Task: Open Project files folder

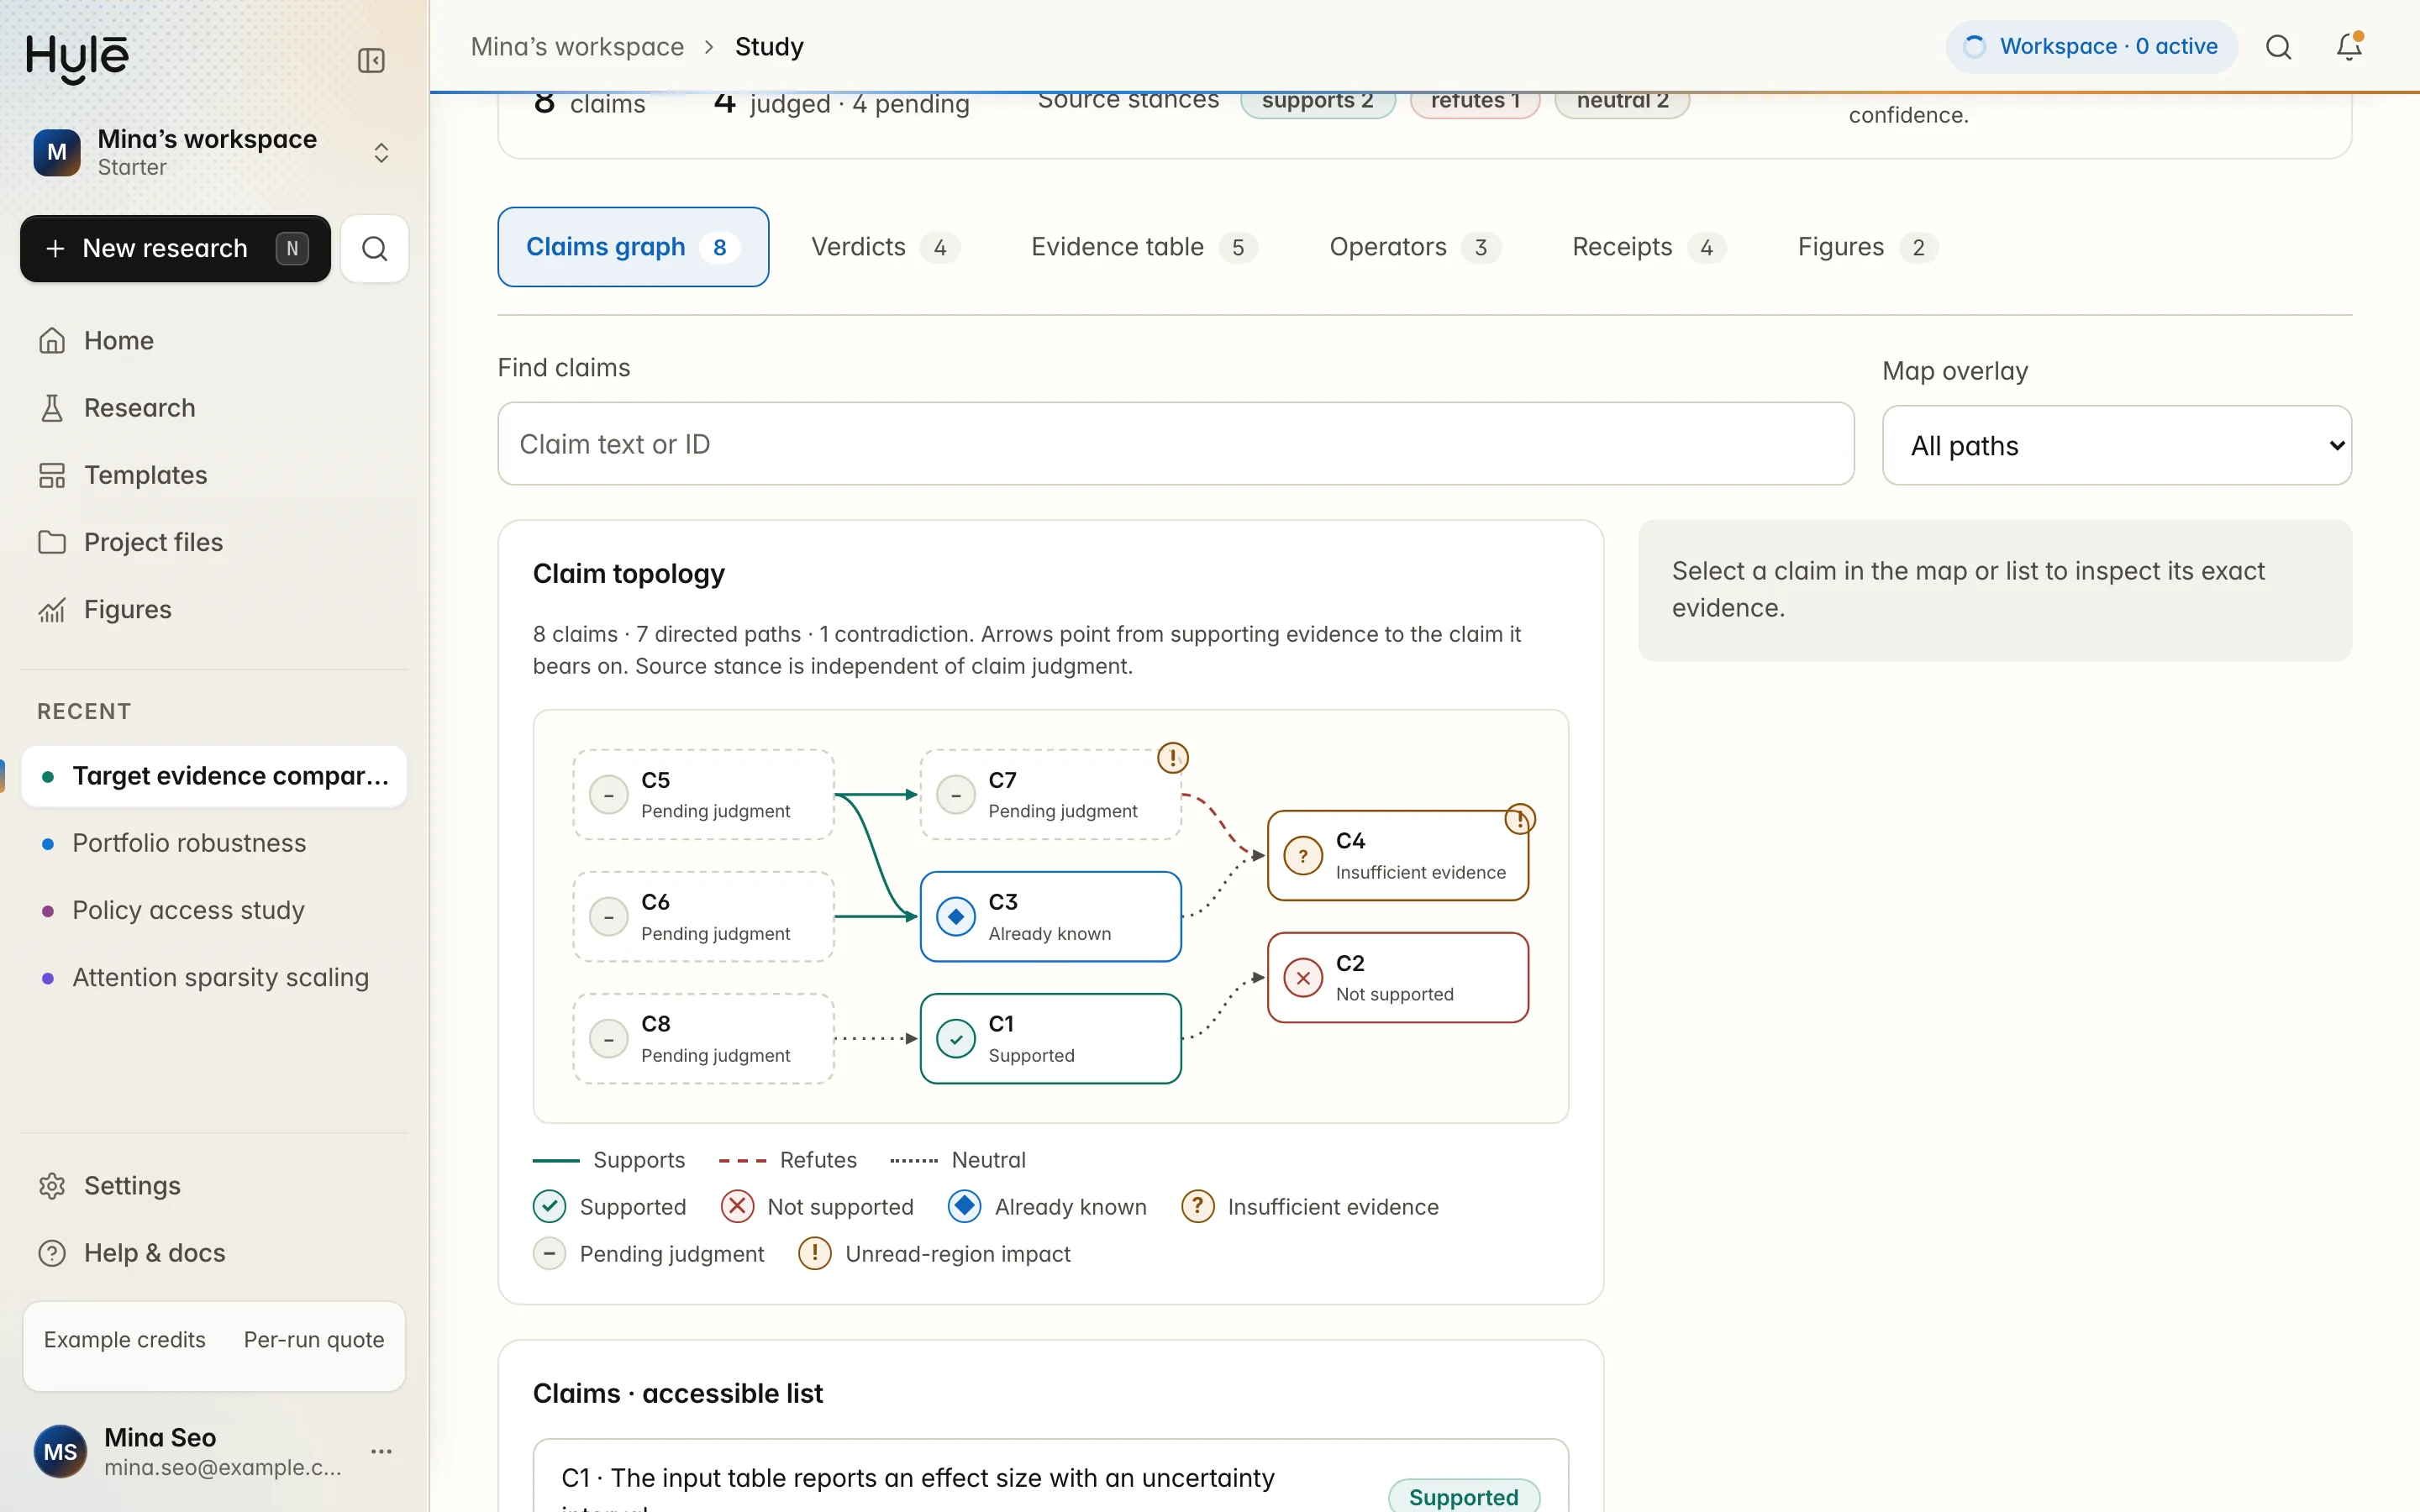Action: point(214,542)
